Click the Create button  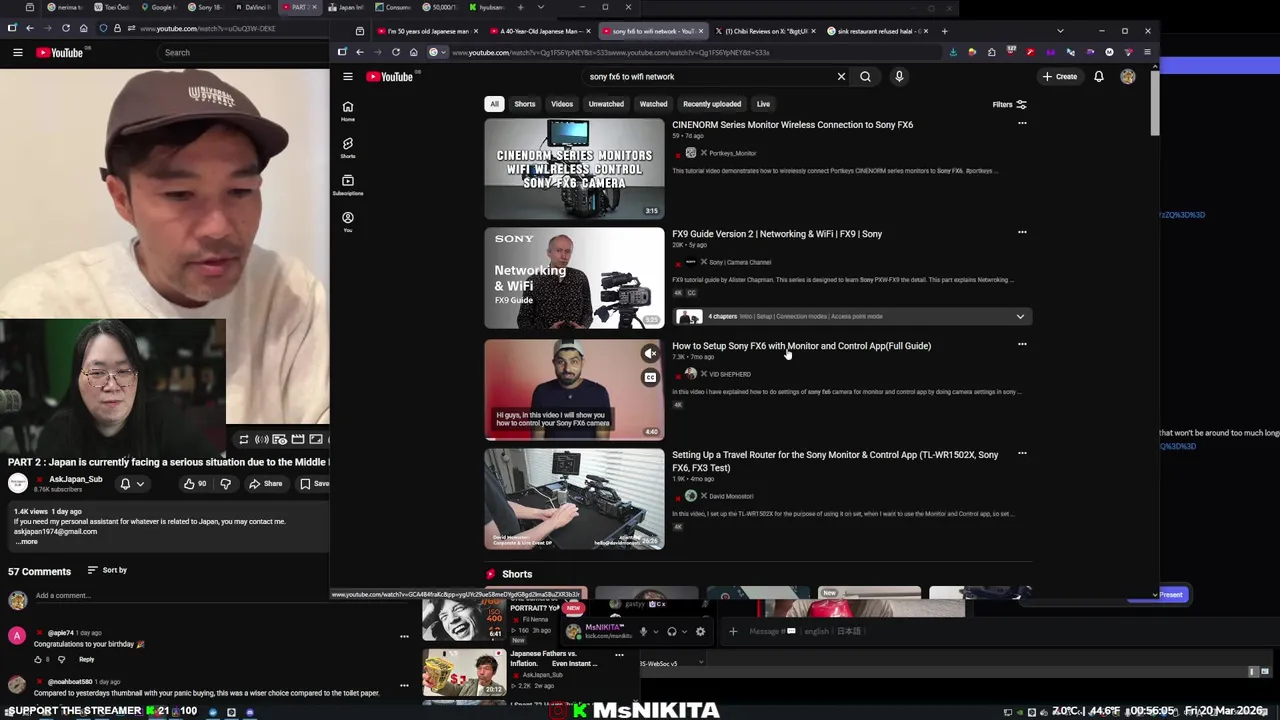point(1060,77)
